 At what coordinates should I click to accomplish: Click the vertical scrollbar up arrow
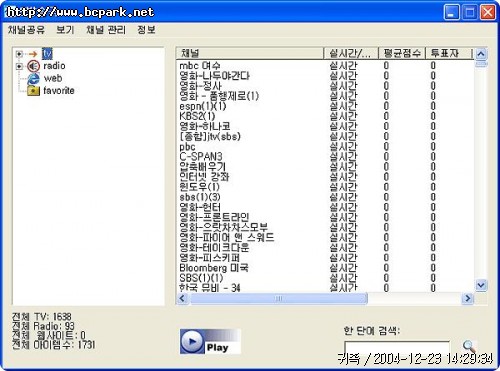point(481,54)
